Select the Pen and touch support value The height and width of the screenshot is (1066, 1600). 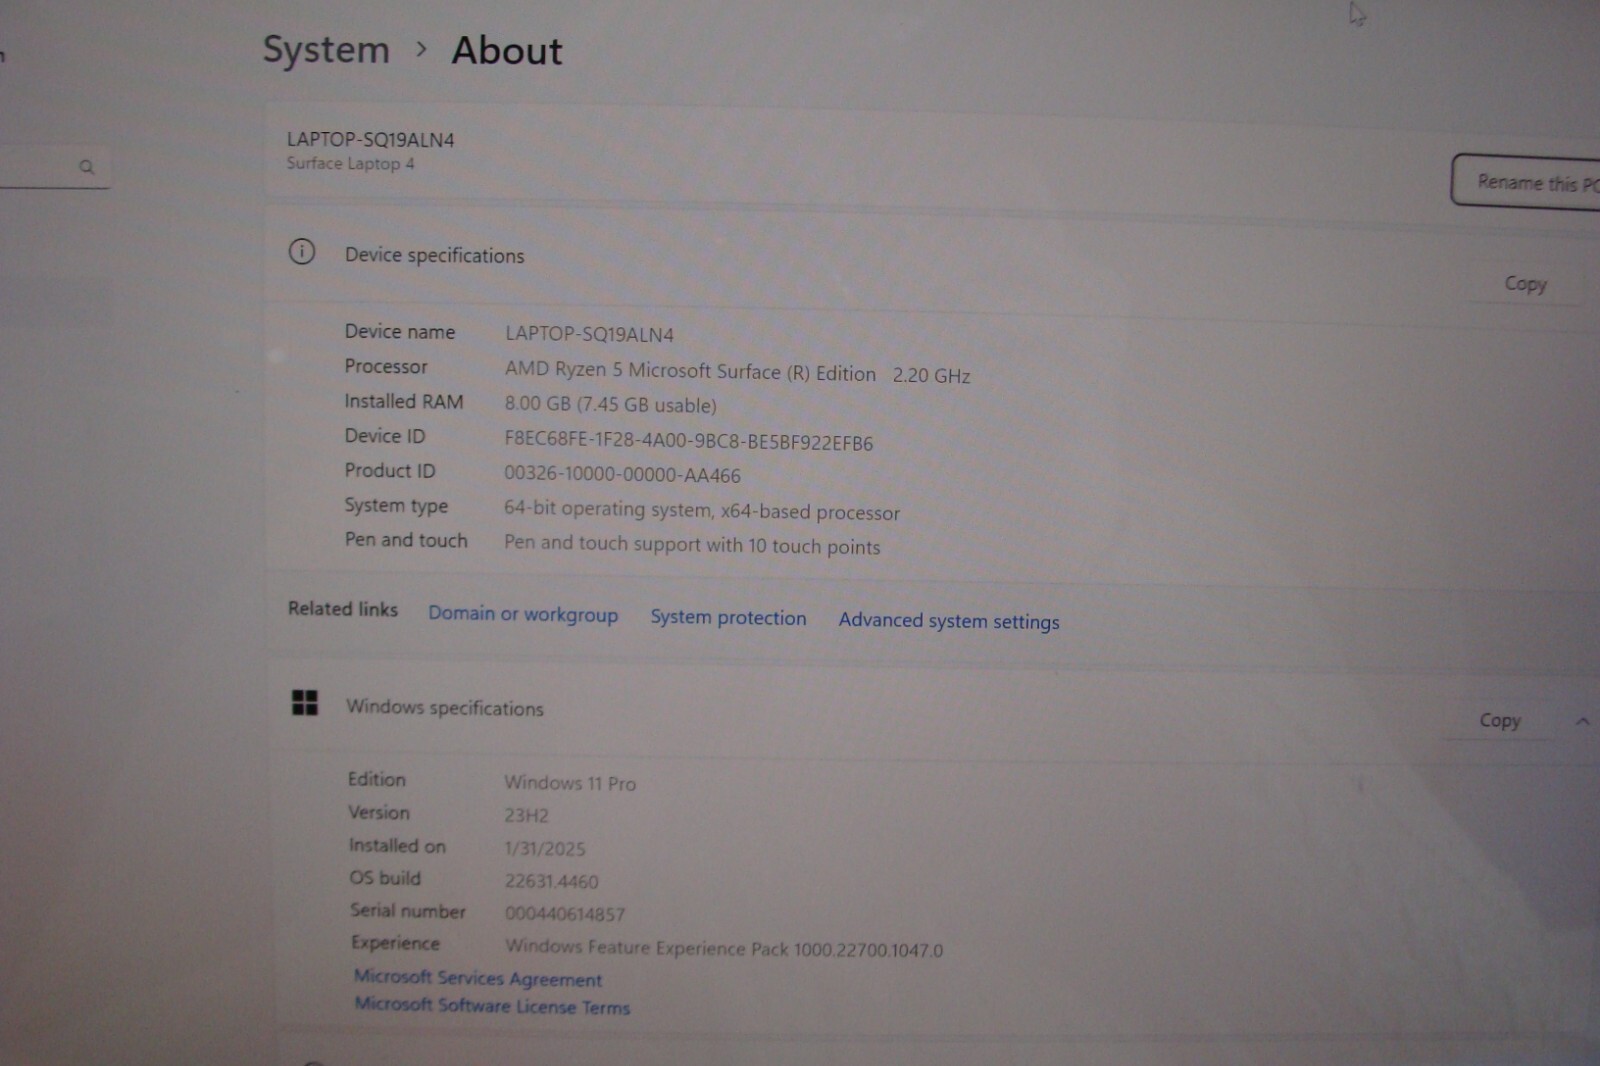692,544
